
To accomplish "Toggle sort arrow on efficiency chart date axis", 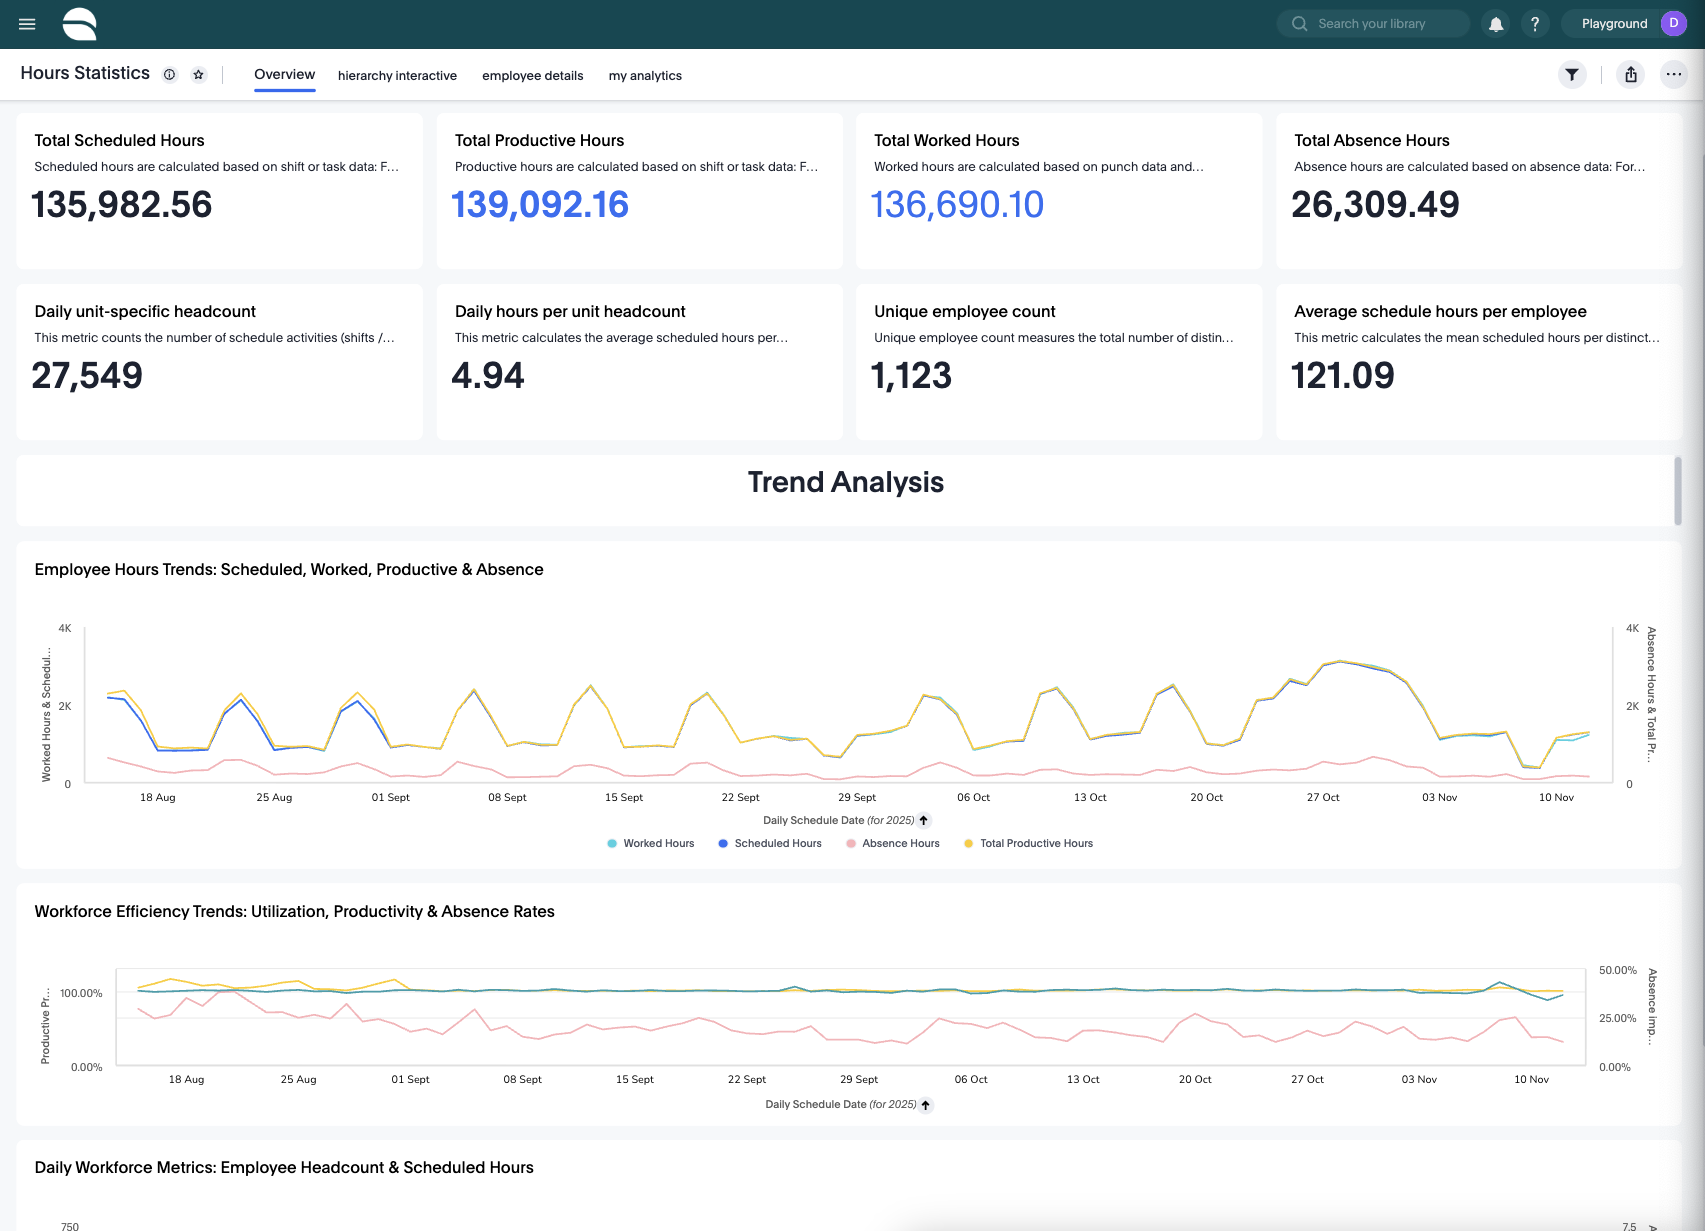I will 926,1105.
